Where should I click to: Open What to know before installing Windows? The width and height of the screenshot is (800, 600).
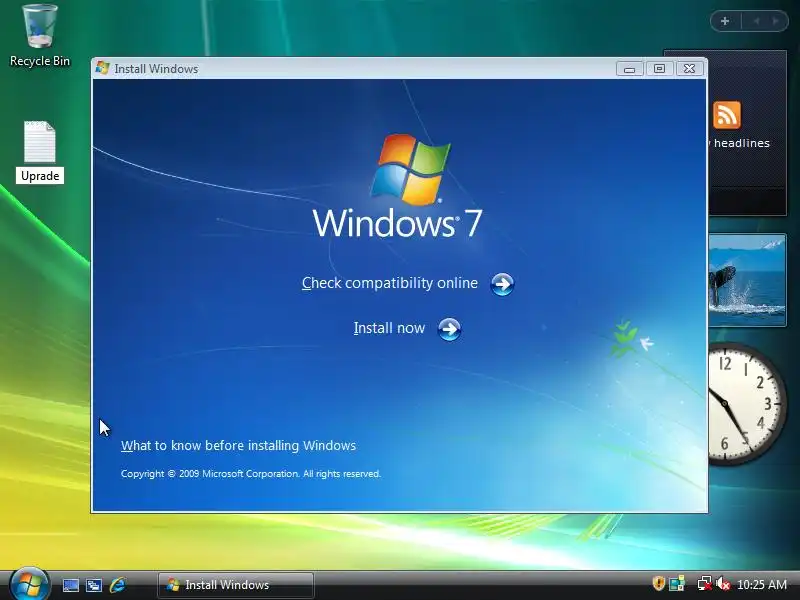[238, 445]
